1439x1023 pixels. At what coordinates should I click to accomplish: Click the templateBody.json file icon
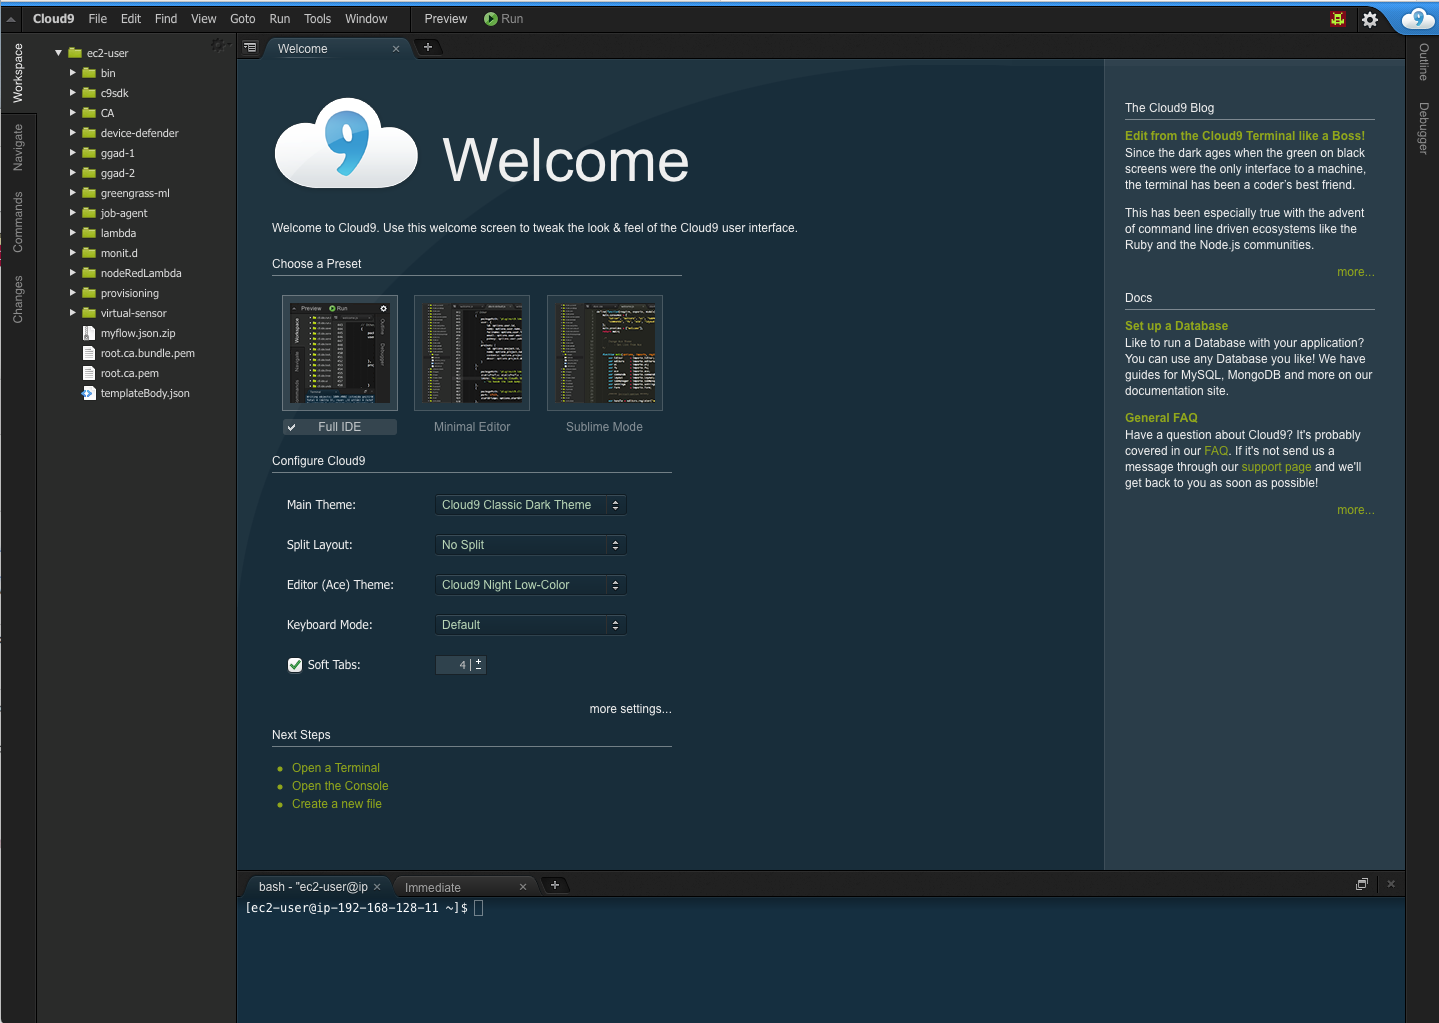tap(89, 393)
